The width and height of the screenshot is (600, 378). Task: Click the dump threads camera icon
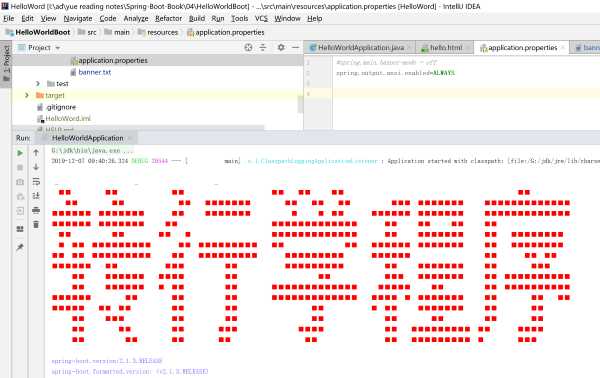click(x=20, y=182)
